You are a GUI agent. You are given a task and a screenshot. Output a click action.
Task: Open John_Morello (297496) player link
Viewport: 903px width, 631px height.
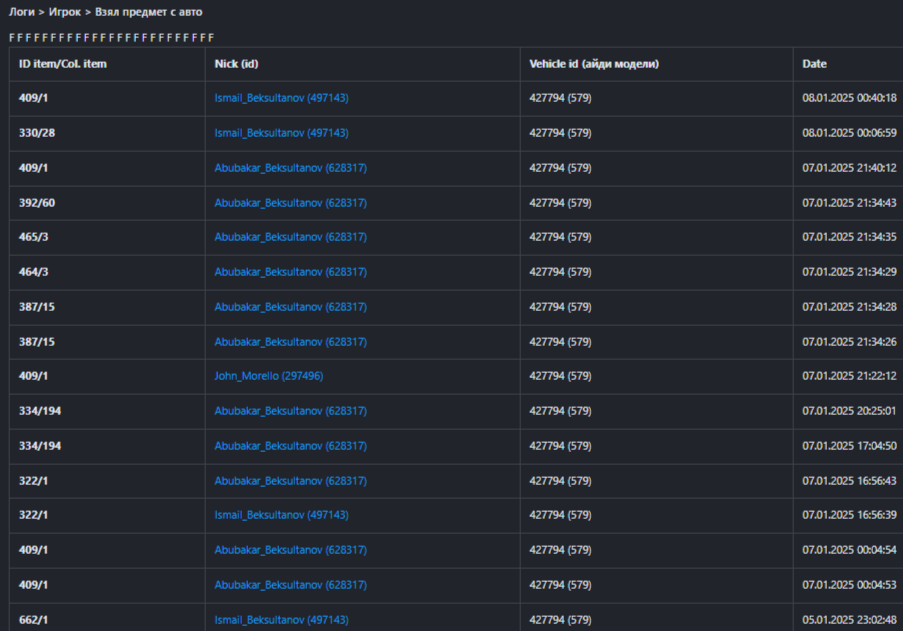pos(269,376)
